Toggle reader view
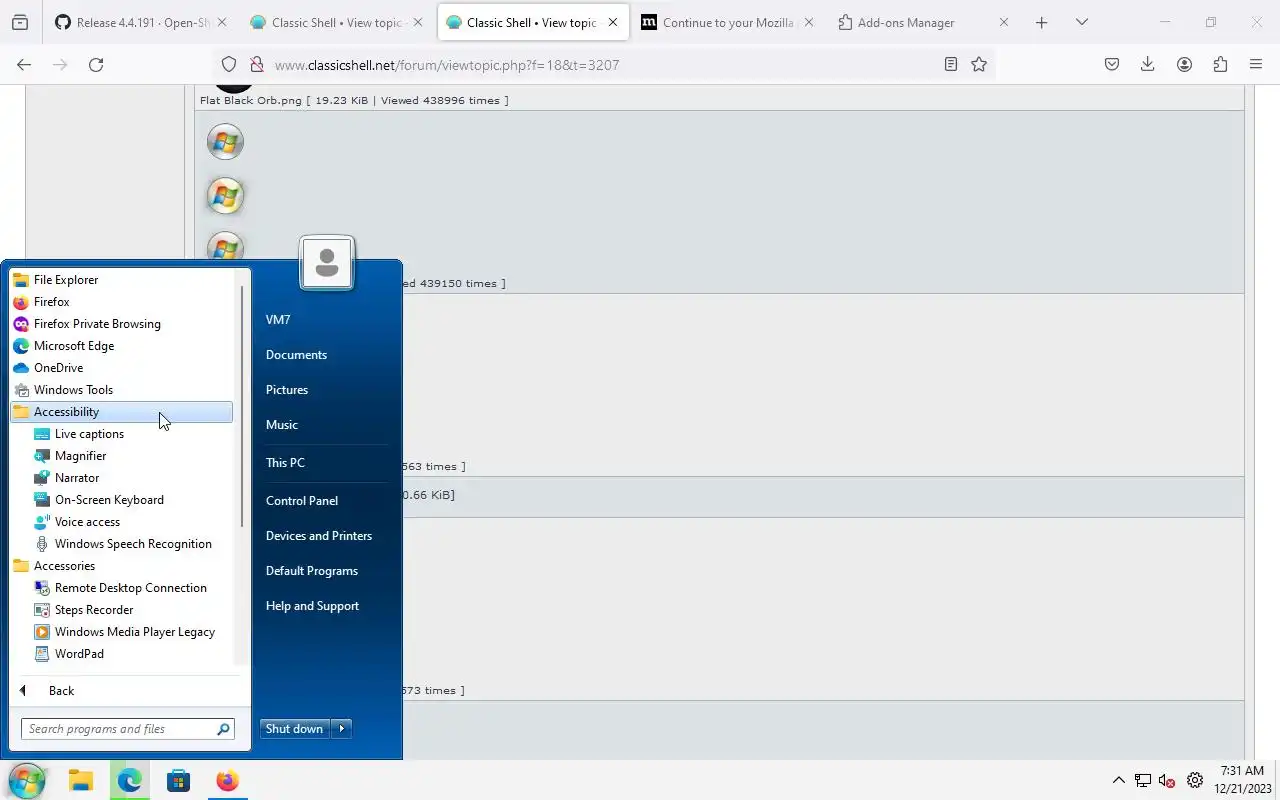Screen dimensions: 1280x800 click(950, 64)
